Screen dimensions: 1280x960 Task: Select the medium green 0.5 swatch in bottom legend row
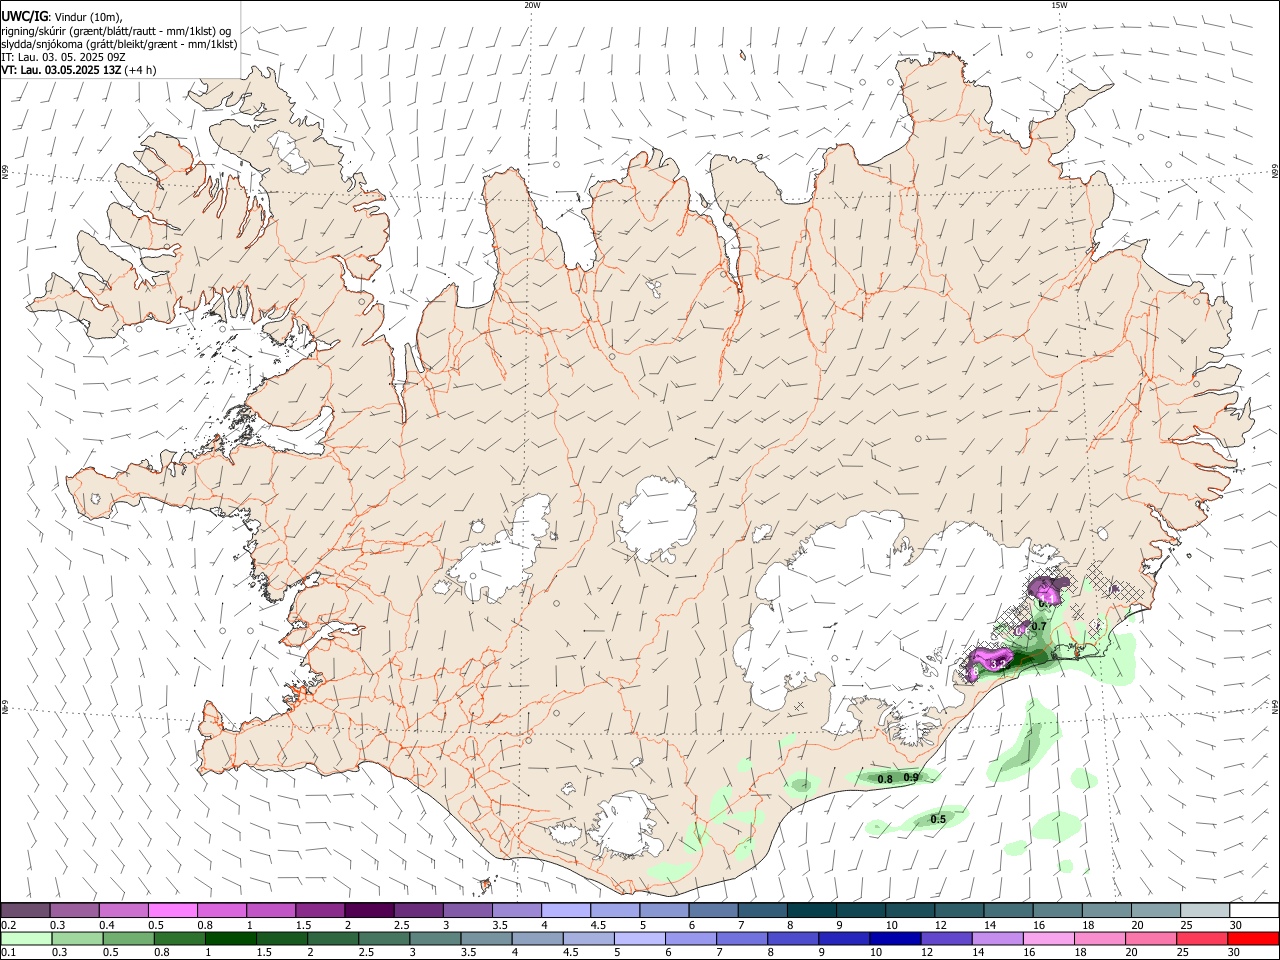click(128, 938)
